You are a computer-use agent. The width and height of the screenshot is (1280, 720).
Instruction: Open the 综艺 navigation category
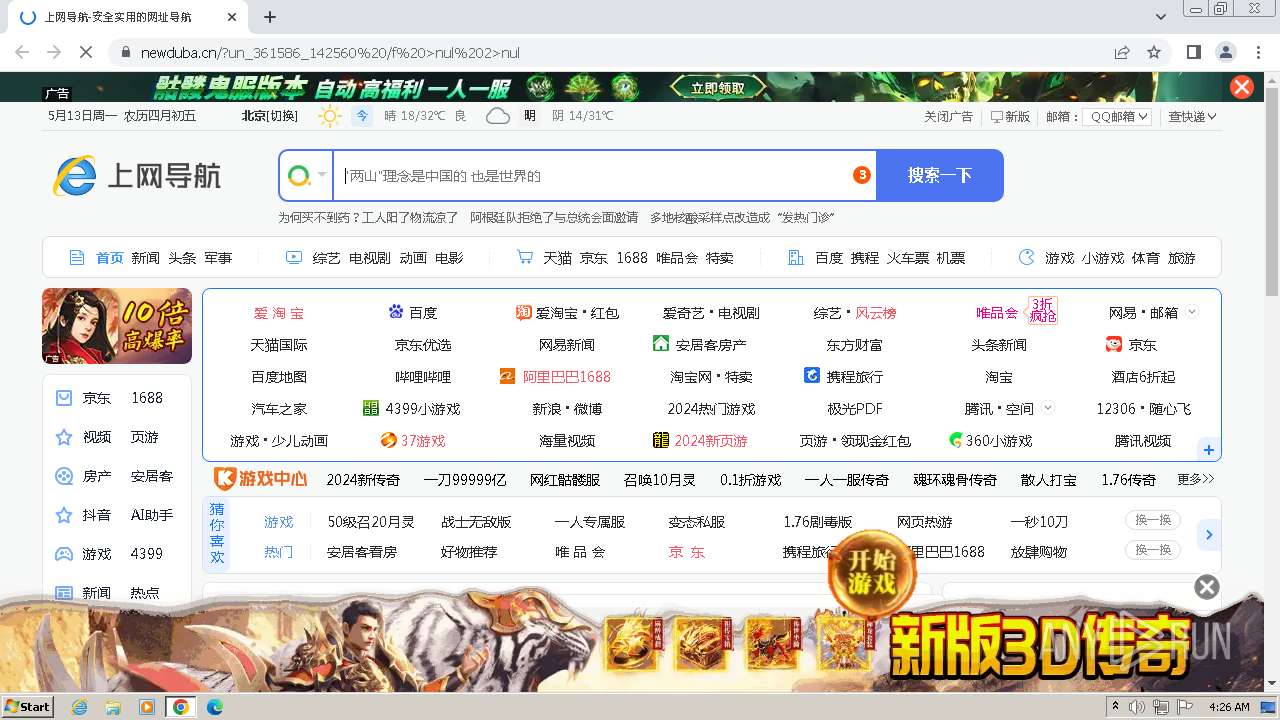coord(326,257)
